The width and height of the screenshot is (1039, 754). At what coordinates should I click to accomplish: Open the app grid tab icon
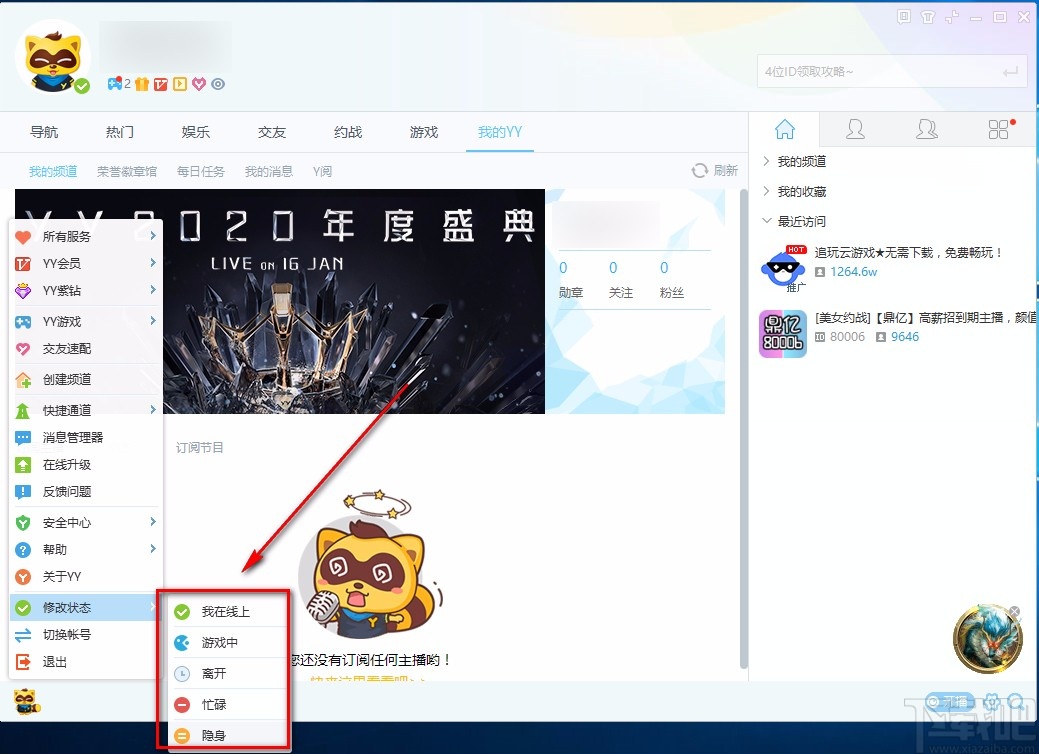coord(999,129)
